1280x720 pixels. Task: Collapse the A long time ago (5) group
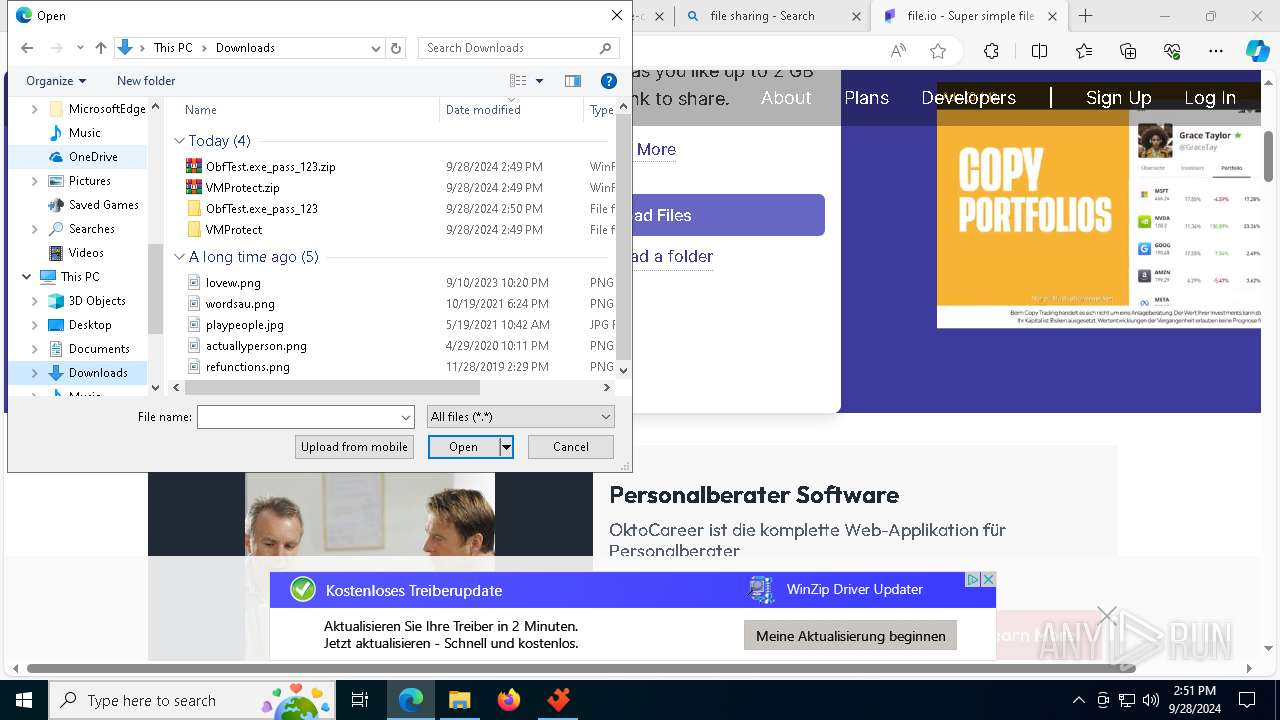(x=180, y=257)
